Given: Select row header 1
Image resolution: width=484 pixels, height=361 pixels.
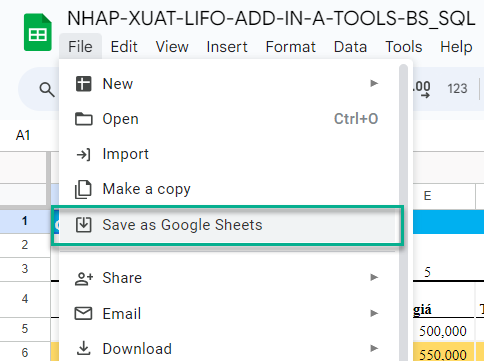Looking at the screenshot, I should 24,221.
